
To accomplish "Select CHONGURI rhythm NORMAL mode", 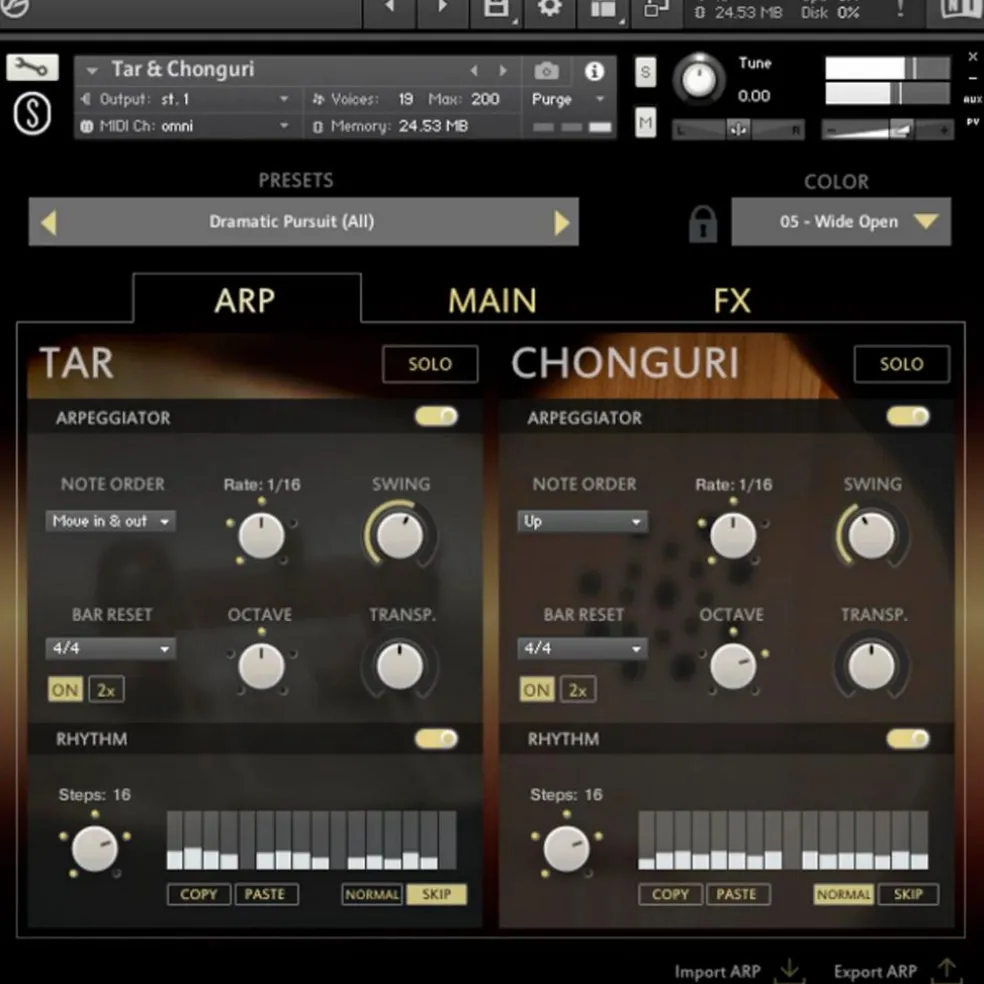I will pyautogui.click(x=843, y=894).
